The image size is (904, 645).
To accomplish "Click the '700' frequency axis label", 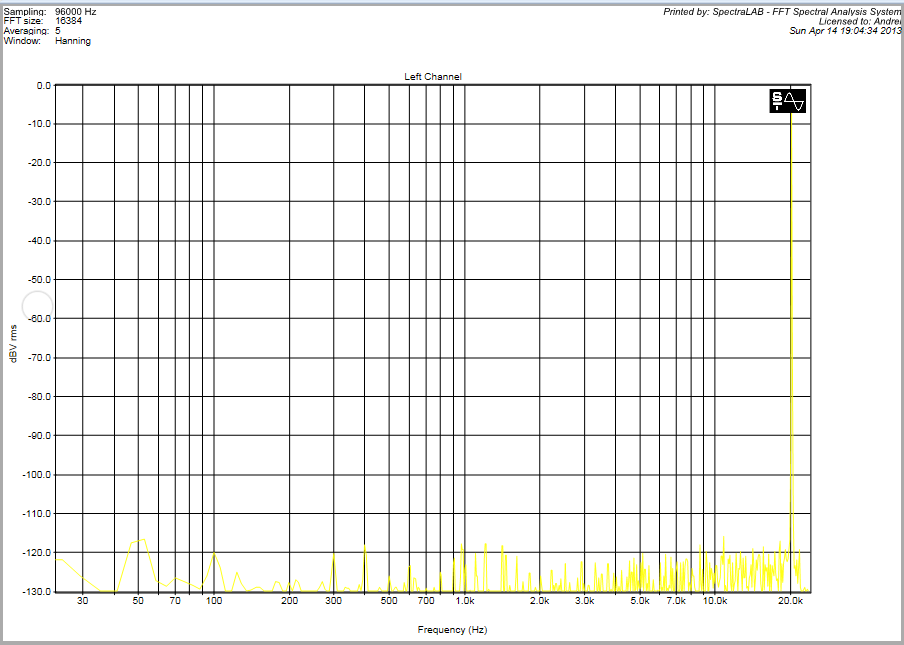I will point(426,601).
